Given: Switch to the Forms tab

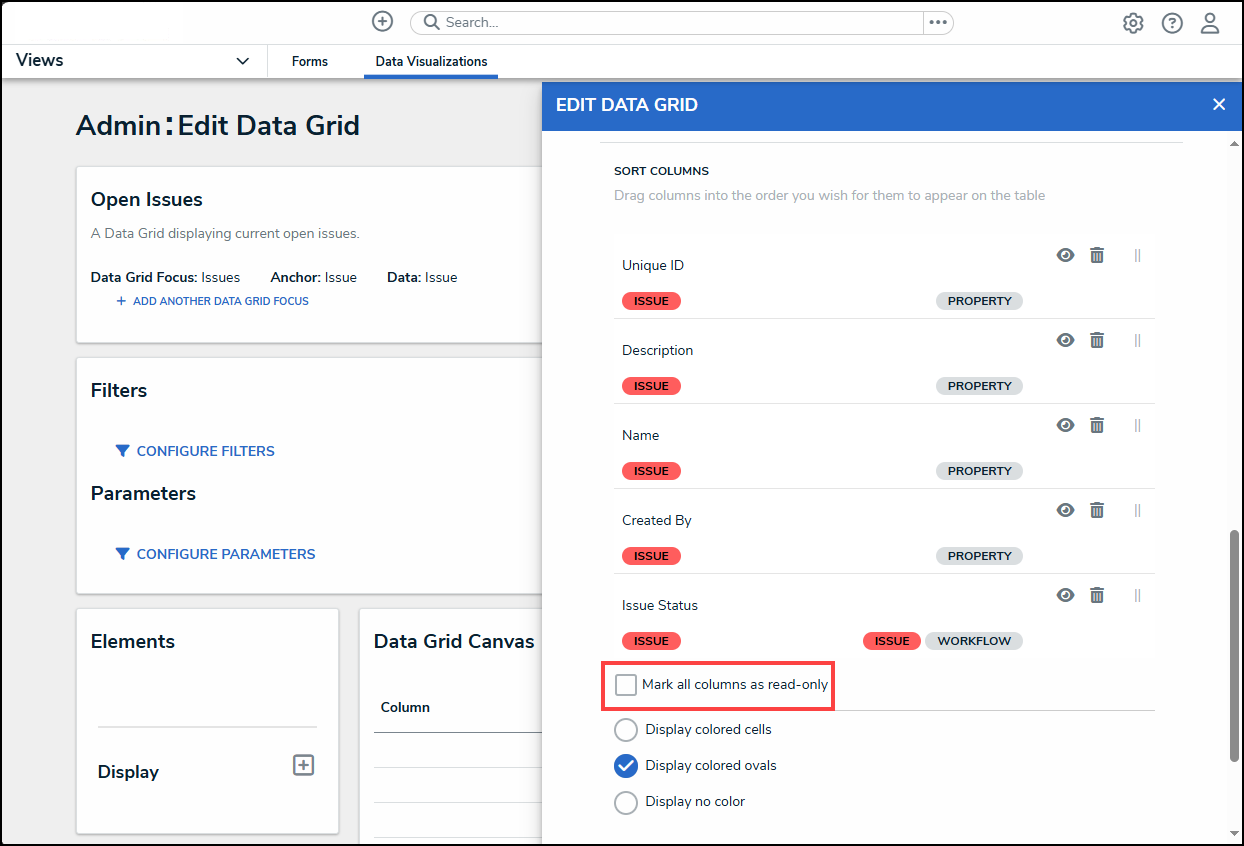Looking at the screenshot, I should [x=310, y=61].
